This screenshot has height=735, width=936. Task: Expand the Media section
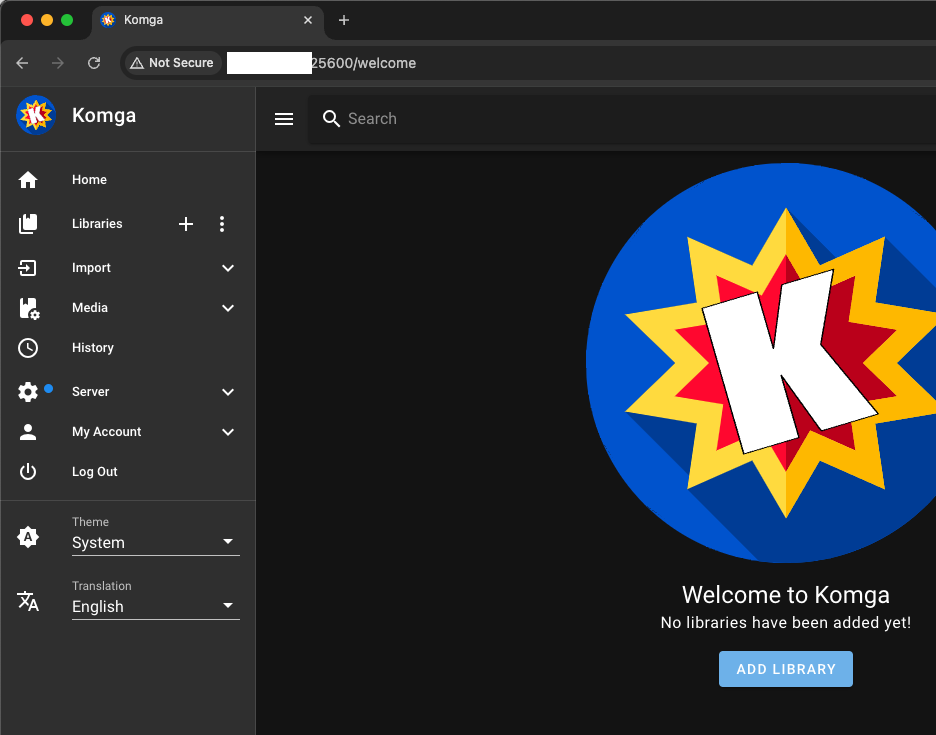click(x=228, y=307)
